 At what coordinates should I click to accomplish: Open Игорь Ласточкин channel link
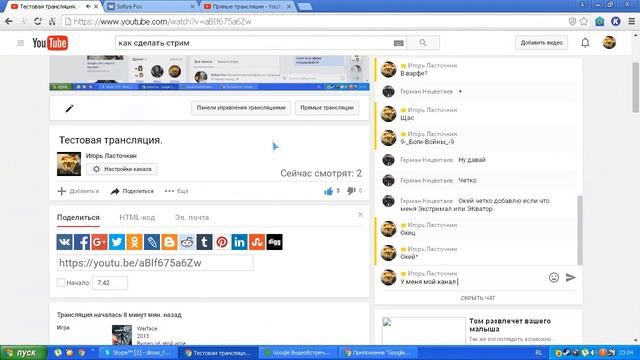[111, 156]
